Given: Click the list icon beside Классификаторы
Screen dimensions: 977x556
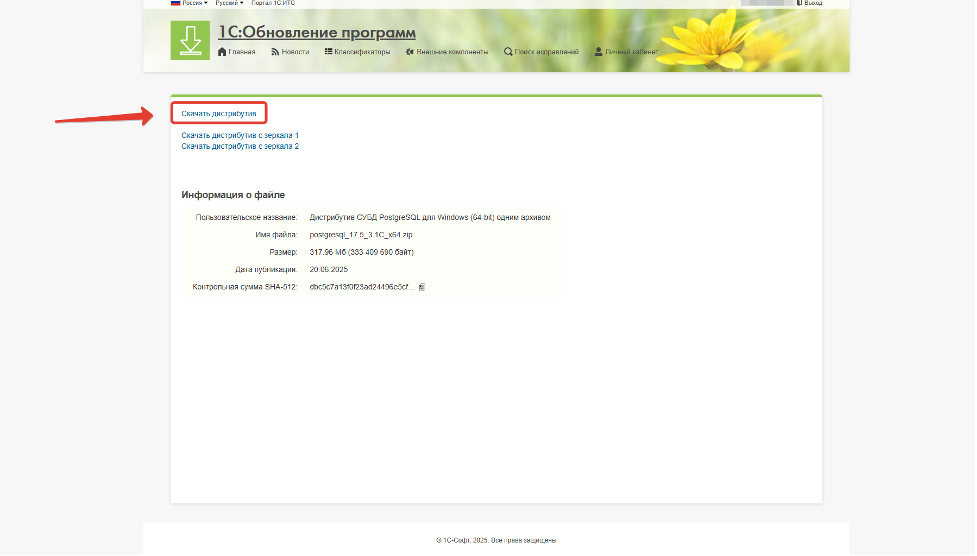Looking at the screenshot, I should (x=328, y=52).
